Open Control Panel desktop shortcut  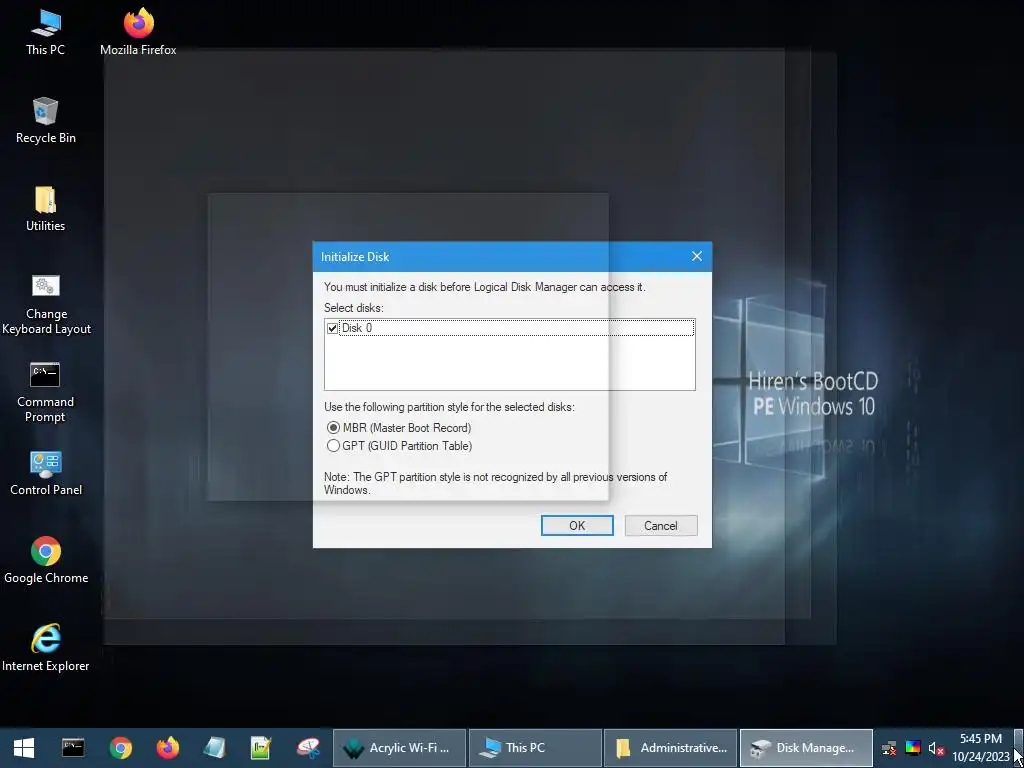[x=46, y=472]
